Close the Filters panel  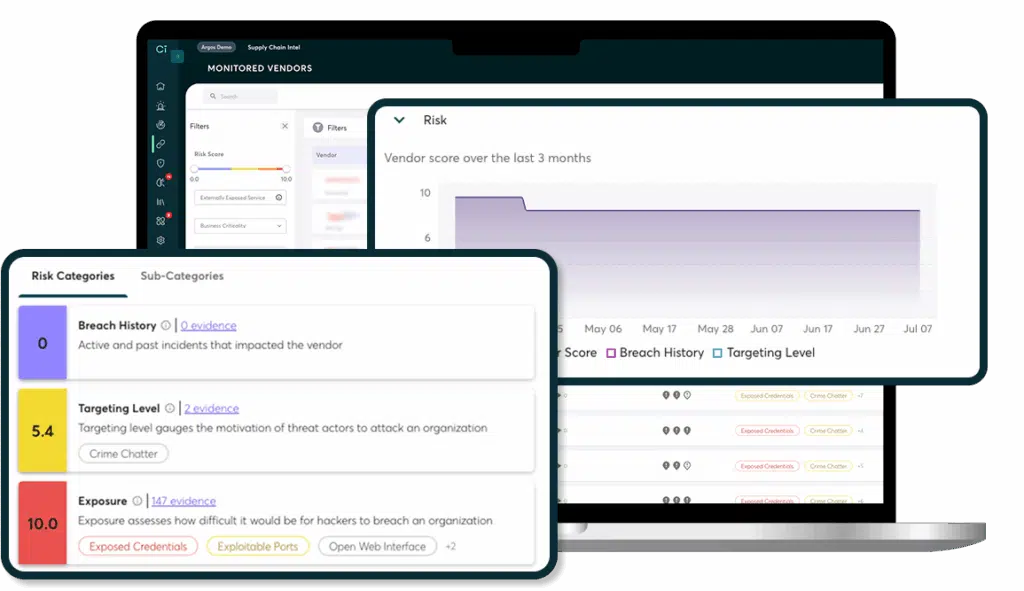point(284,127)
